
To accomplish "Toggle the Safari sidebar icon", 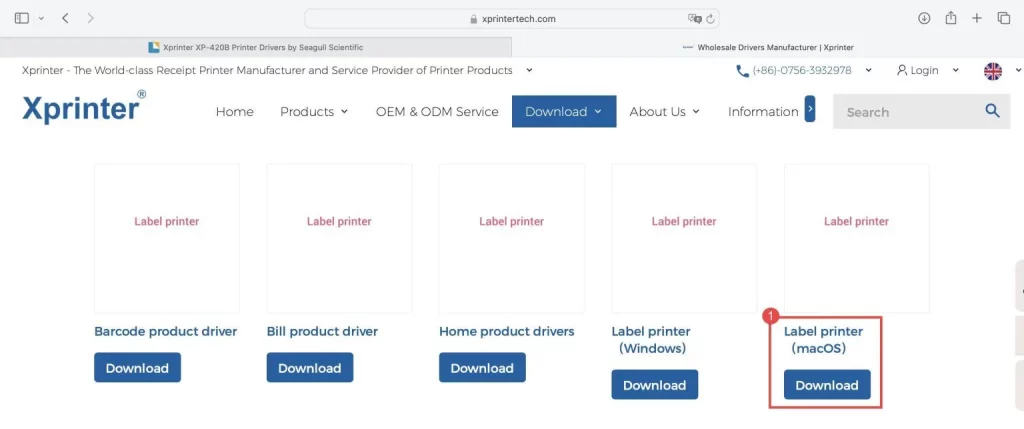I will pos(22,18).
